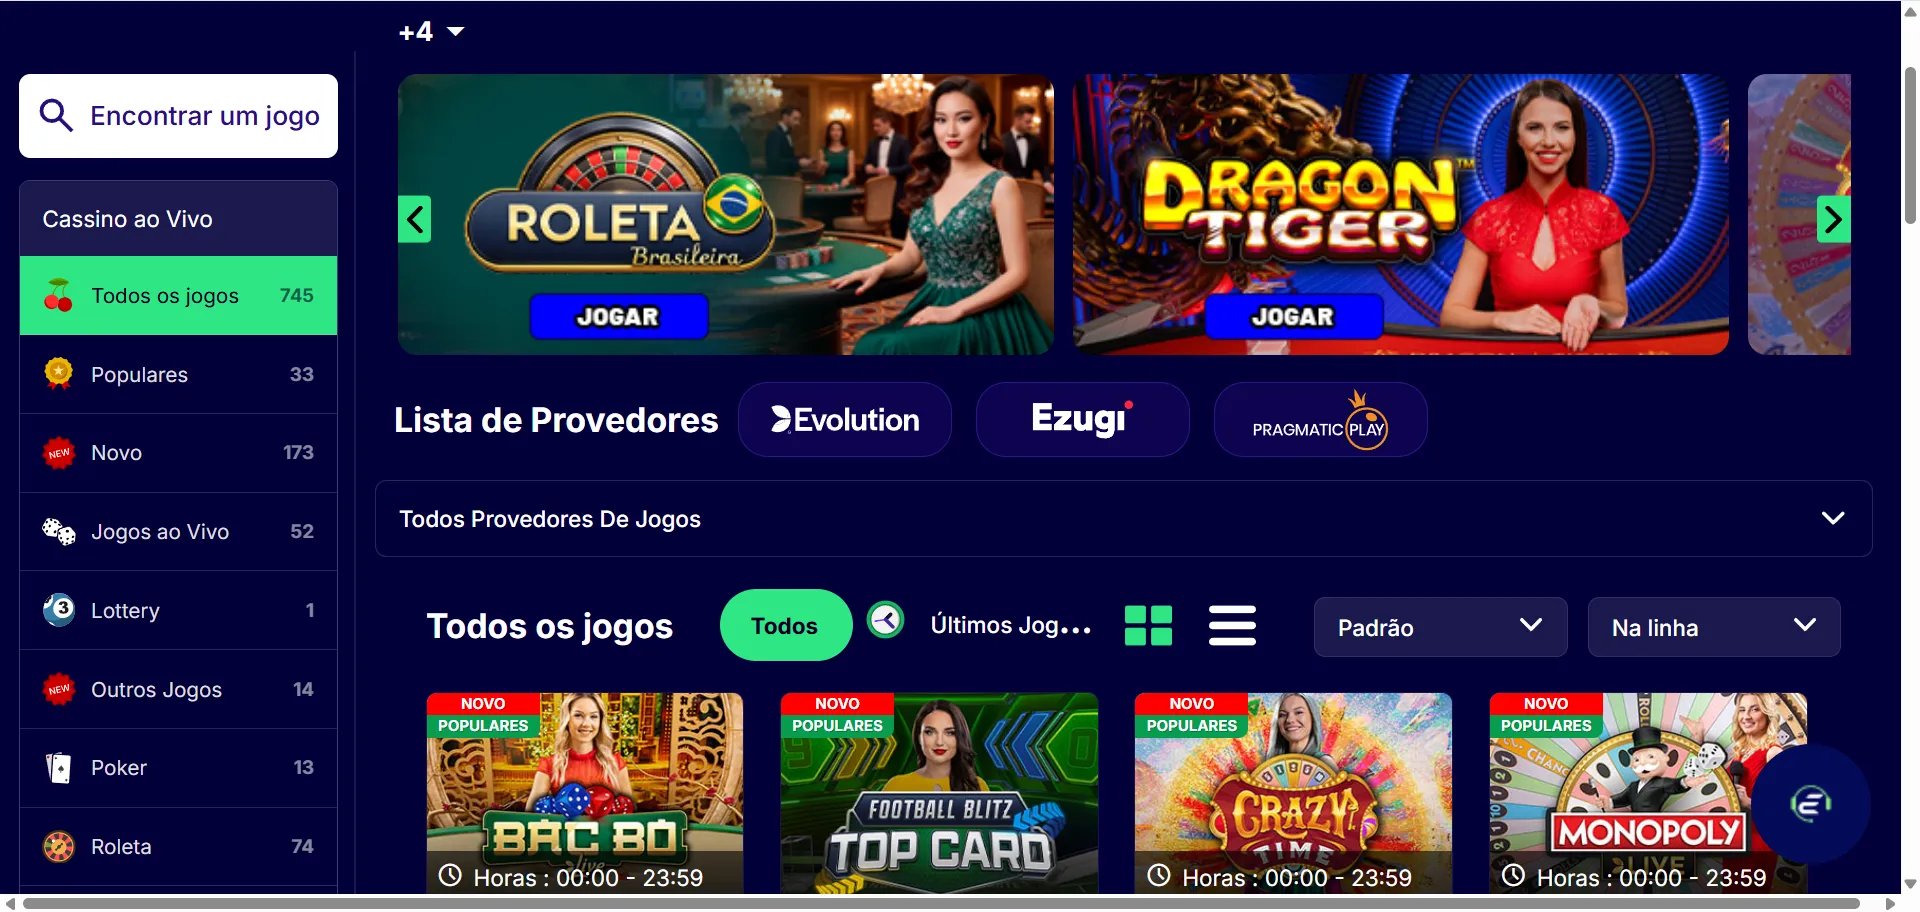The width and height of the screenshot is (1920, 912).
Task: Go to previous banner slide arrow
Action: [415, 219]
